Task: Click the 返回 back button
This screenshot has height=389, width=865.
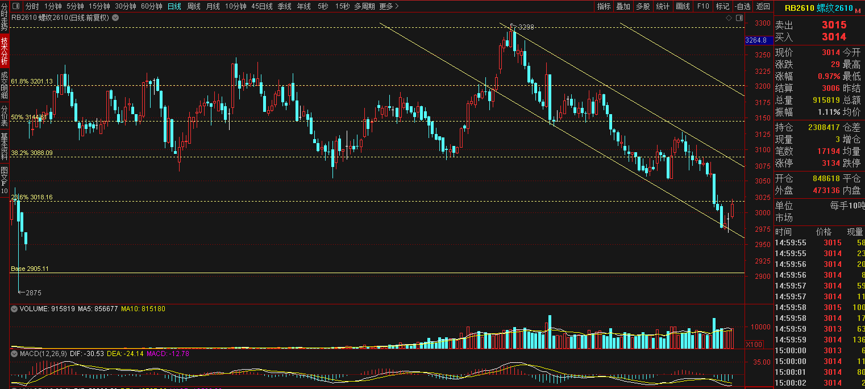Action: (x=763, y=7)
